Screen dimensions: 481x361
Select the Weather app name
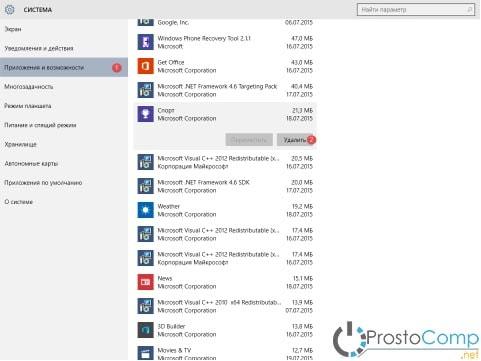point(169,206)
